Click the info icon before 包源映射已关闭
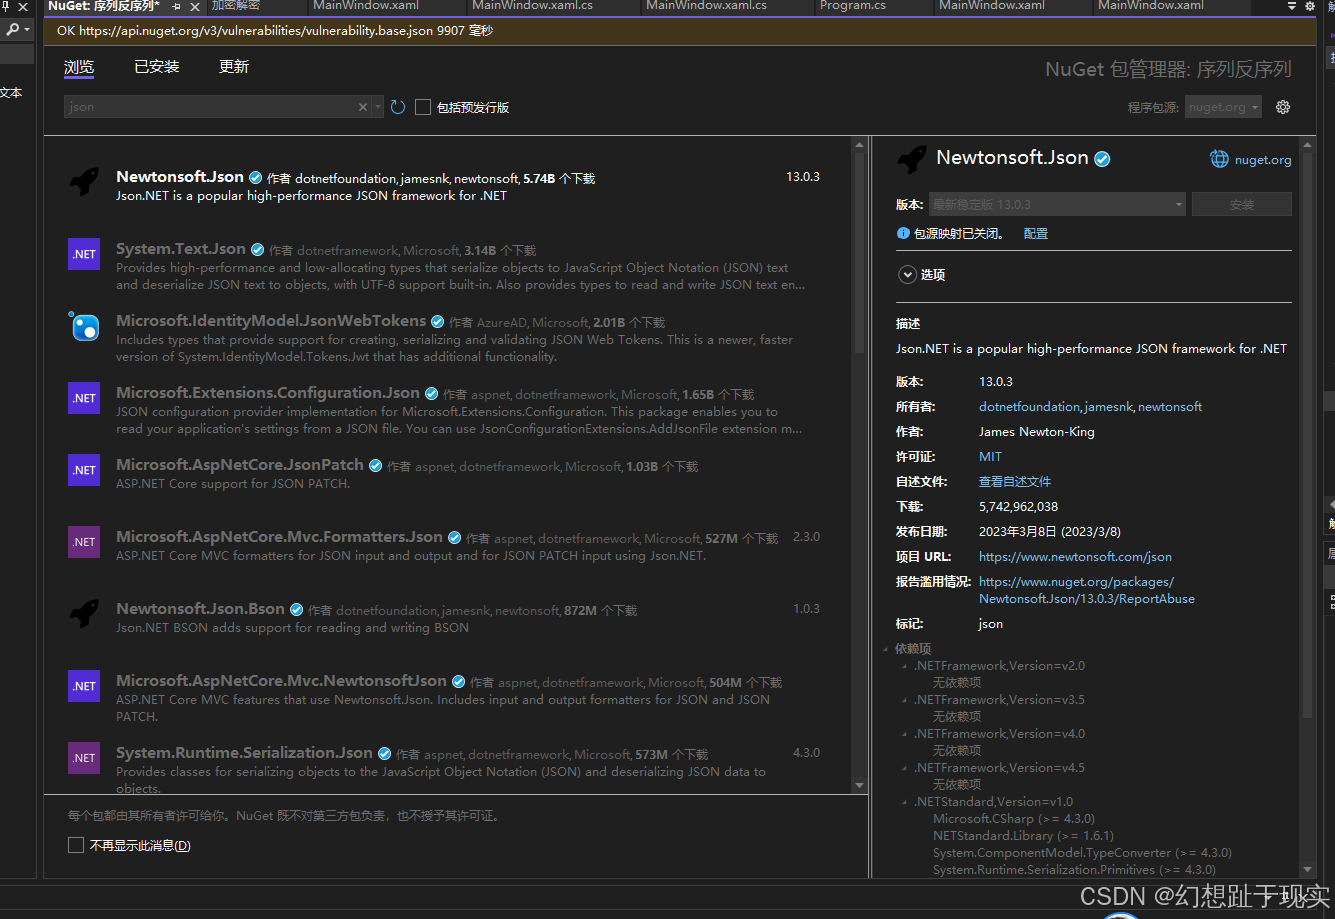This screenshot has width=1335, height=919. click(x=903, y=233)
